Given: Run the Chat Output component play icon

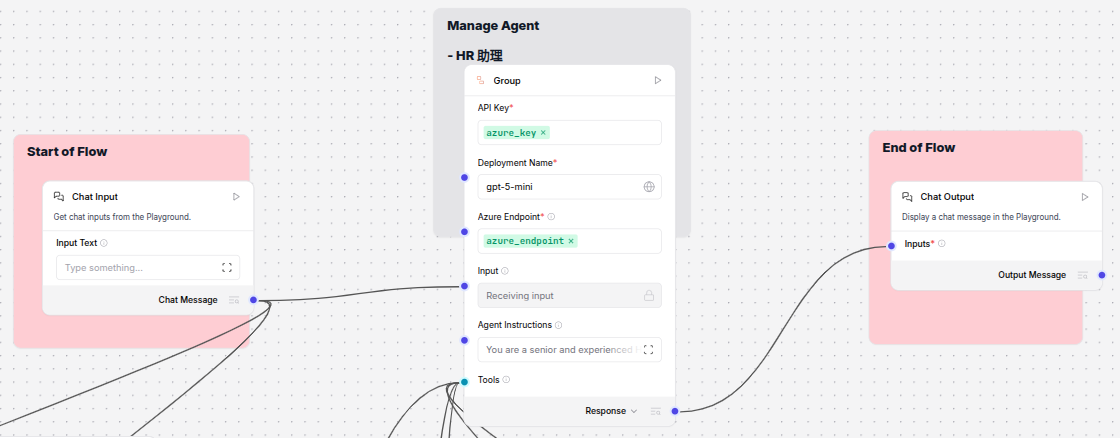Looking at the screenshot, I should [x=1085, y=196].
